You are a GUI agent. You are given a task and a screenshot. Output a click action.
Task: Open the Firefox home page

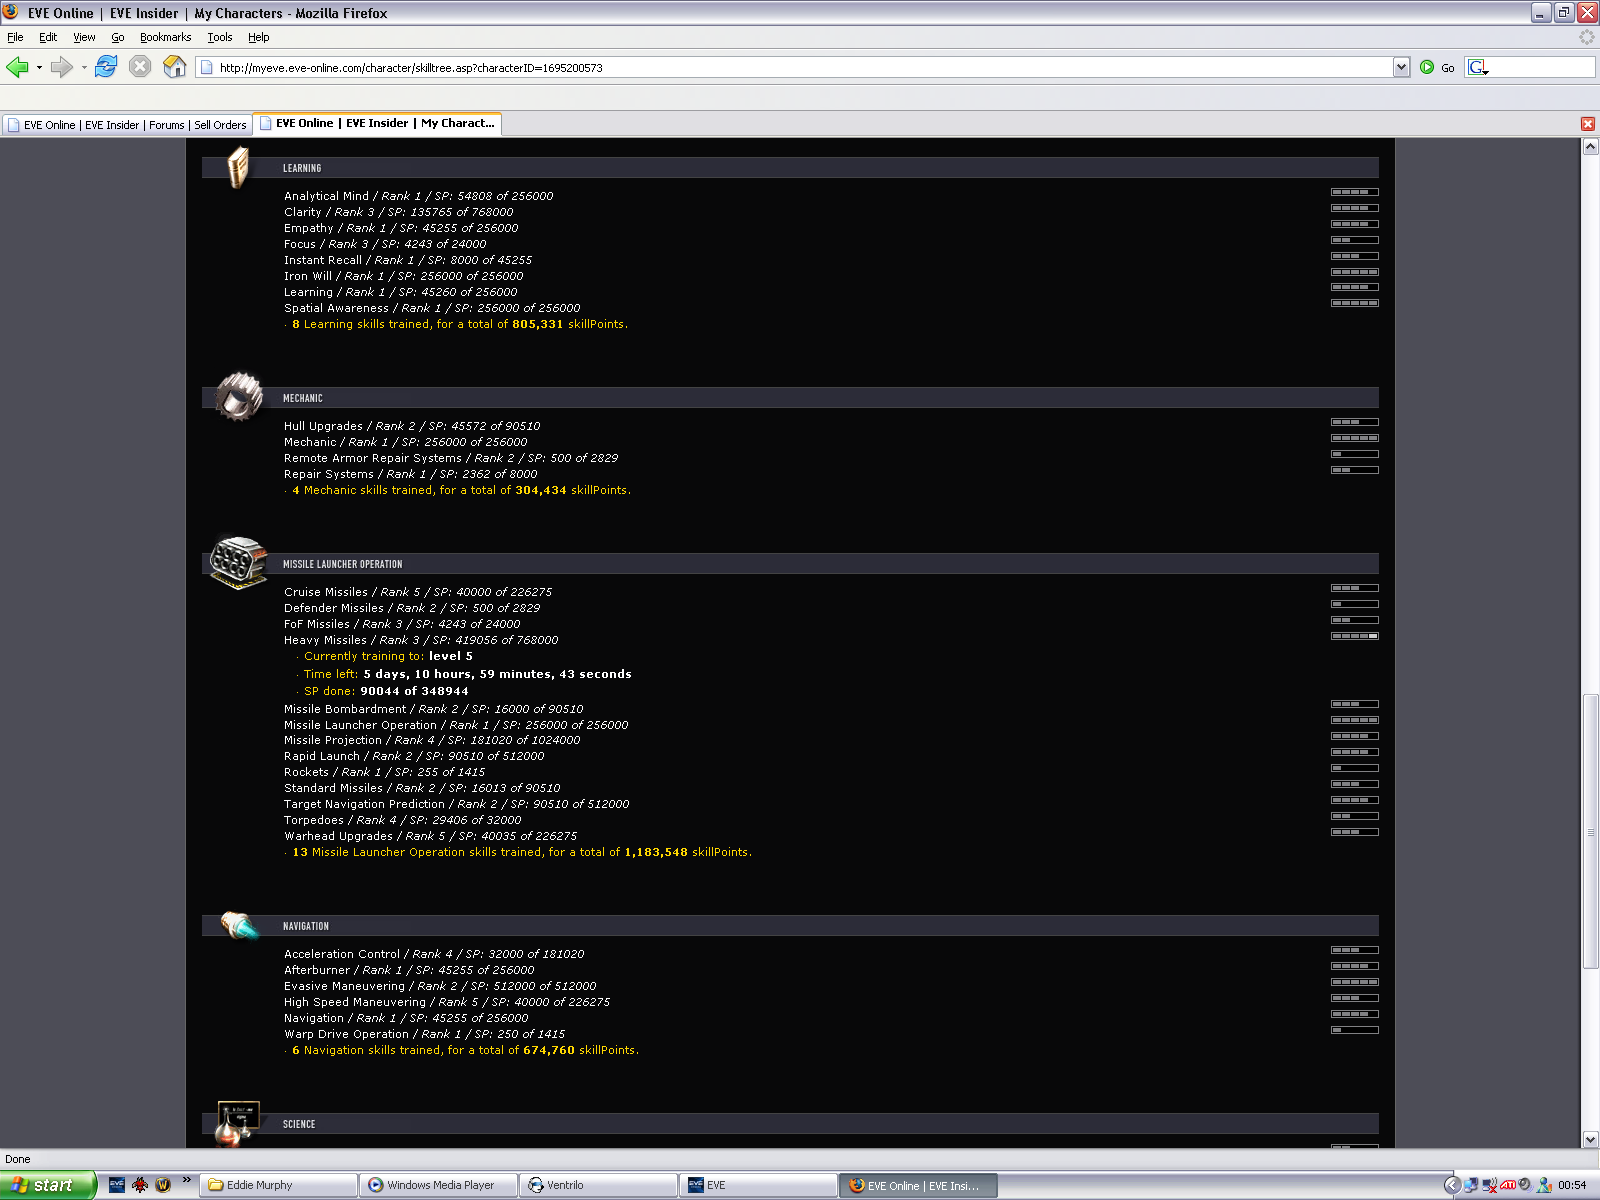click(x=175, y=67)
